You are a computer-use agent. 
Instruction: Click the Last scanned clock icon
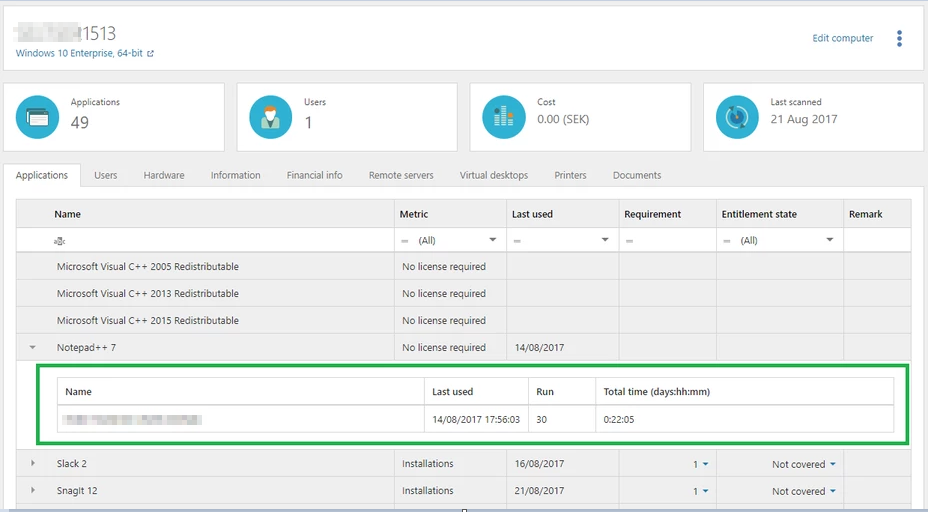[x=738, y=117]
